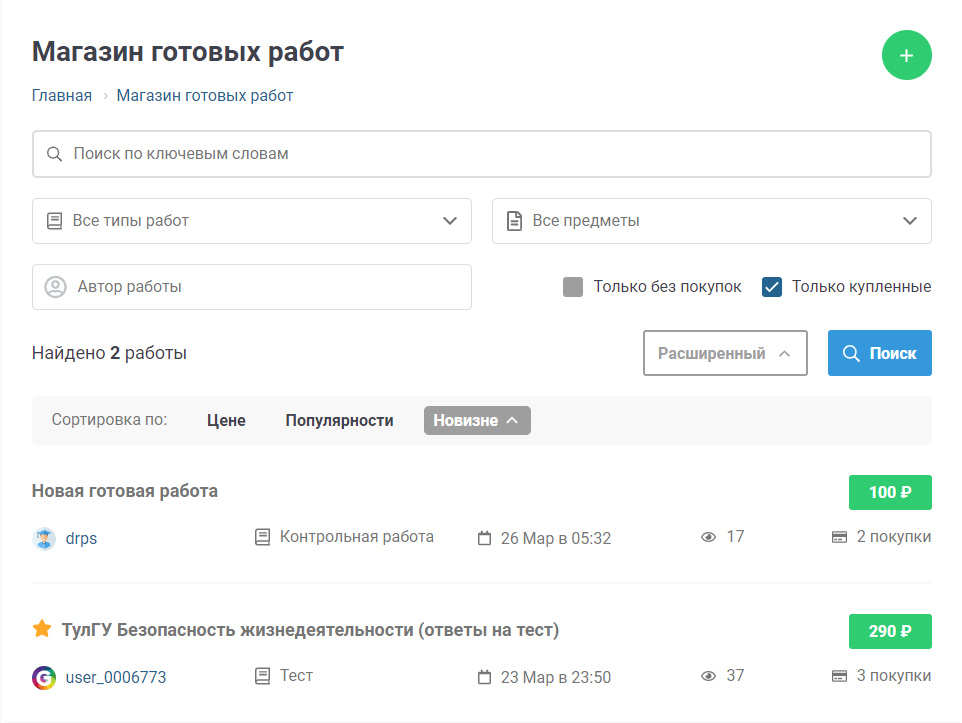The width and height of the screenshot is (962, 723).
Task: Click the green plus add-work button
Action: click(906, 55)
